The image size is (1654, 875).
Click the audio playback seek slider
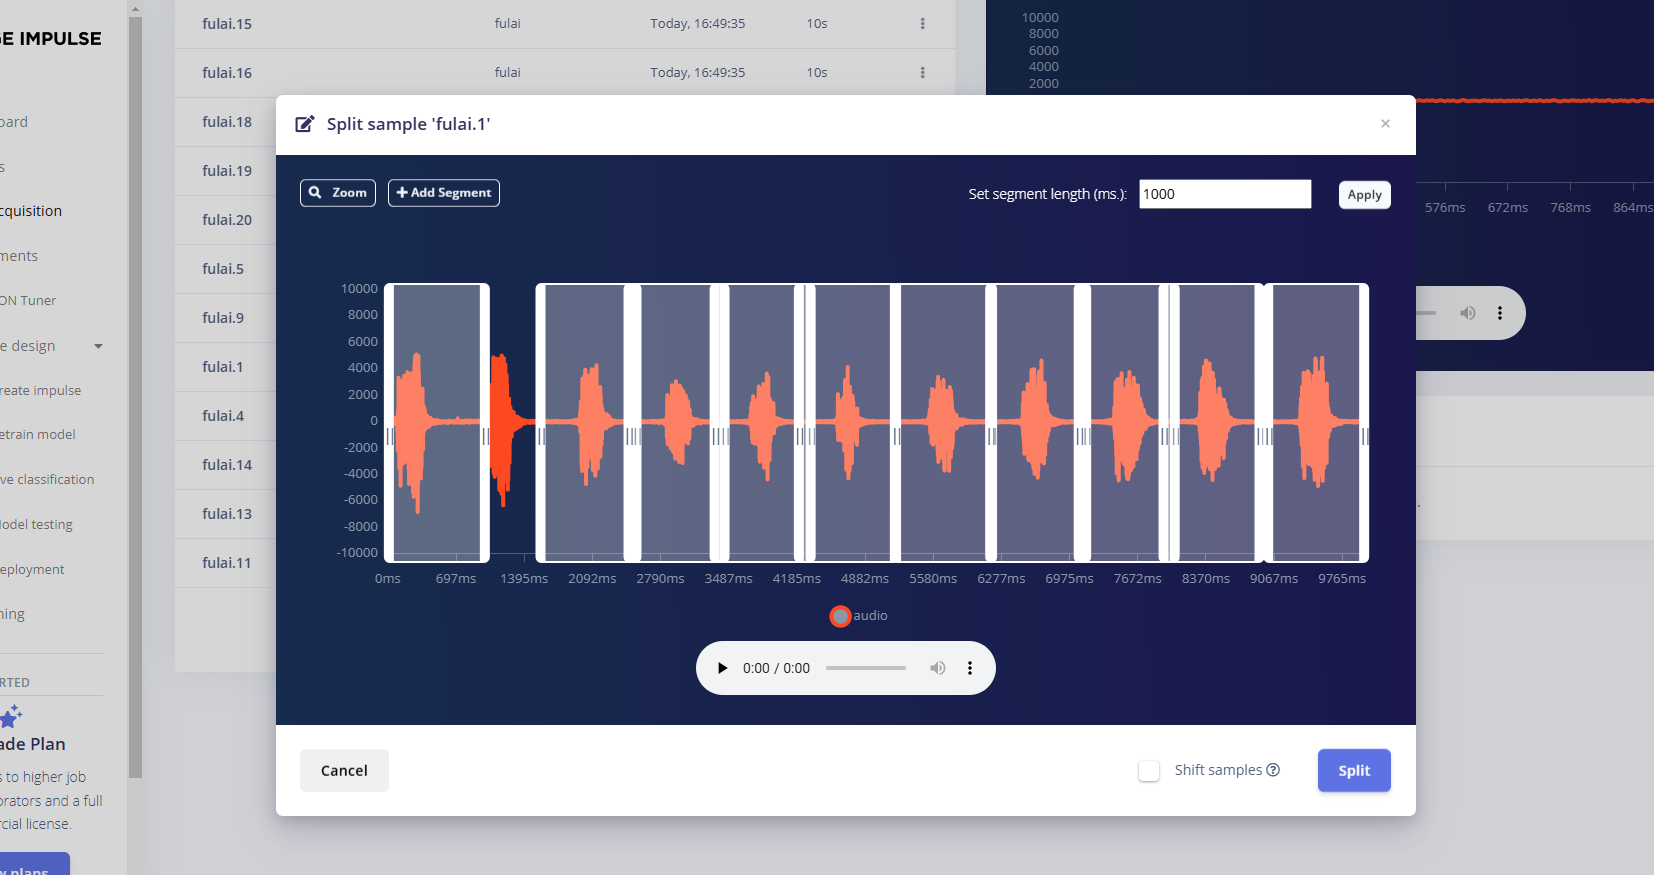click(866, 668)
